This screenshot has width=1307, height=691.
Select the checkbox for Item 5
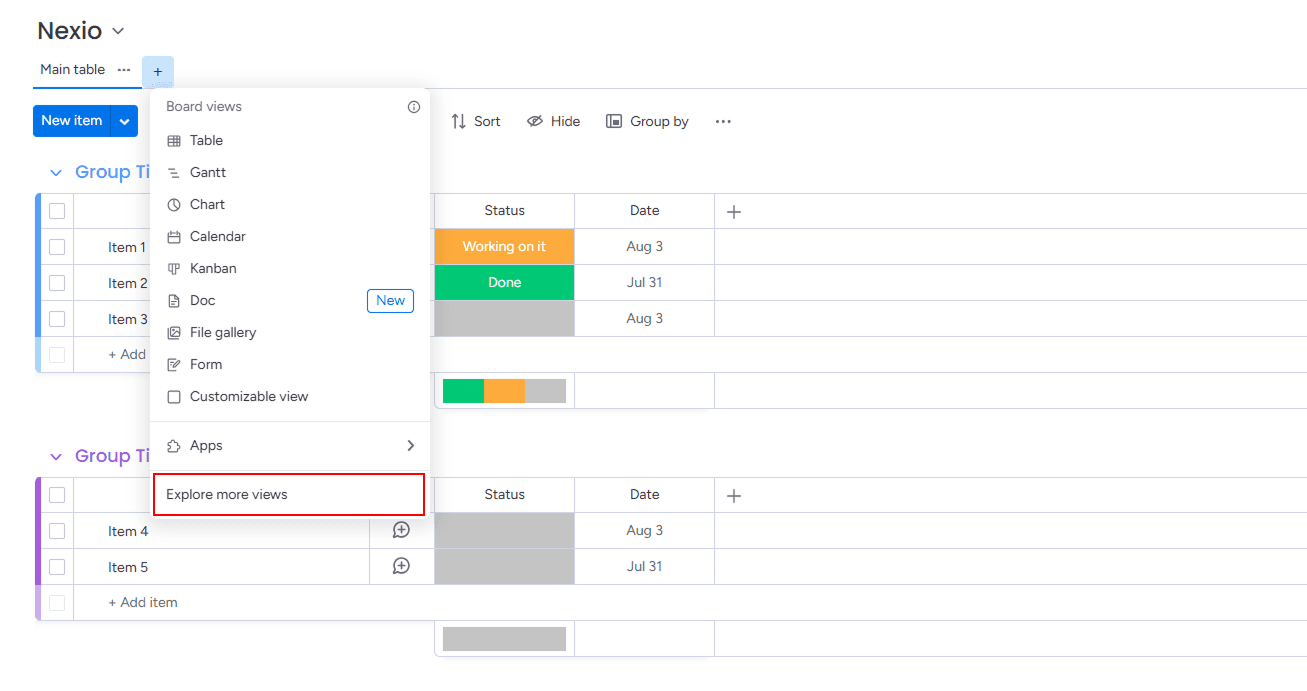point(57,566)
